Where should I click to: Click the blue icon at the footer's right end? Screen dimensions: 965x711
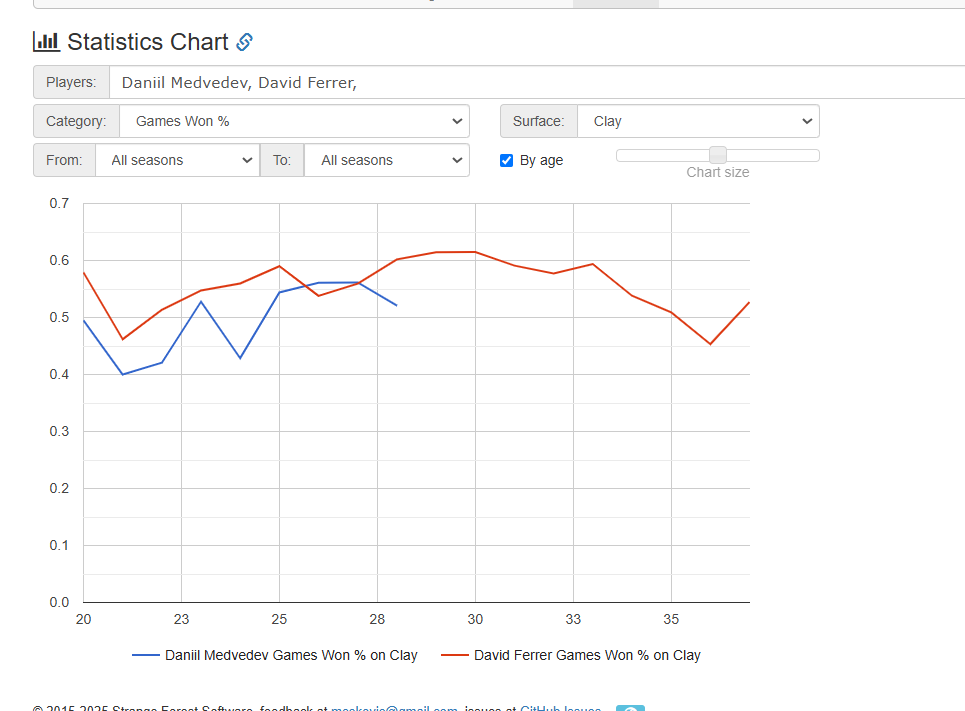pyautogui.click(x=630, y=708)
